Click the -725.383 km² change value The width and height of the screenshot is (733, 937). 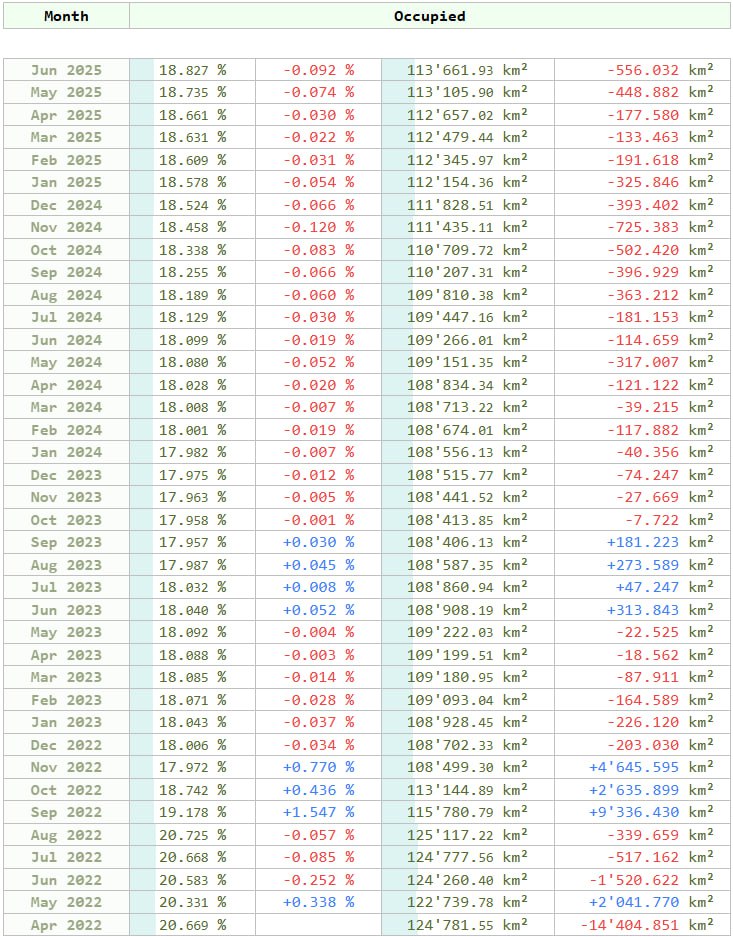pos(660,227)
